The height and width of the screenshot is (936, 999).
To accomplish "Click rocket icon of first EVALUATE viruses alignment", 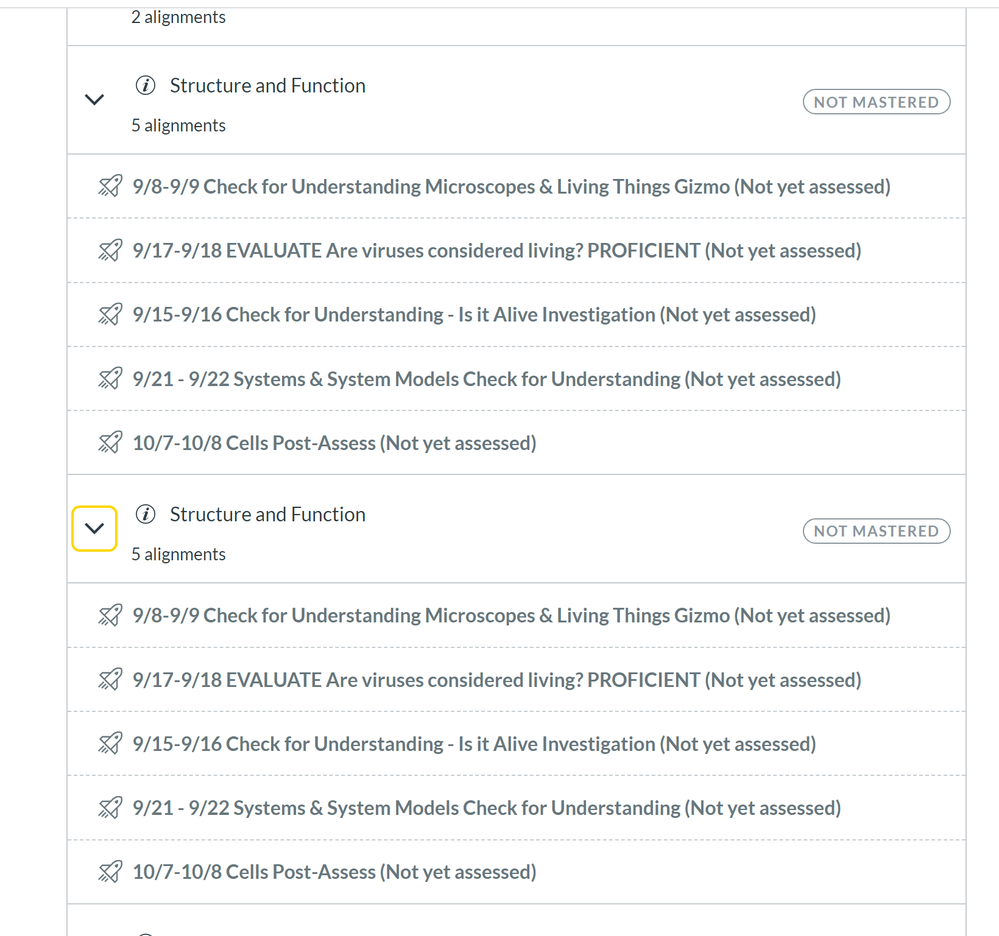I will pos(110,250).
